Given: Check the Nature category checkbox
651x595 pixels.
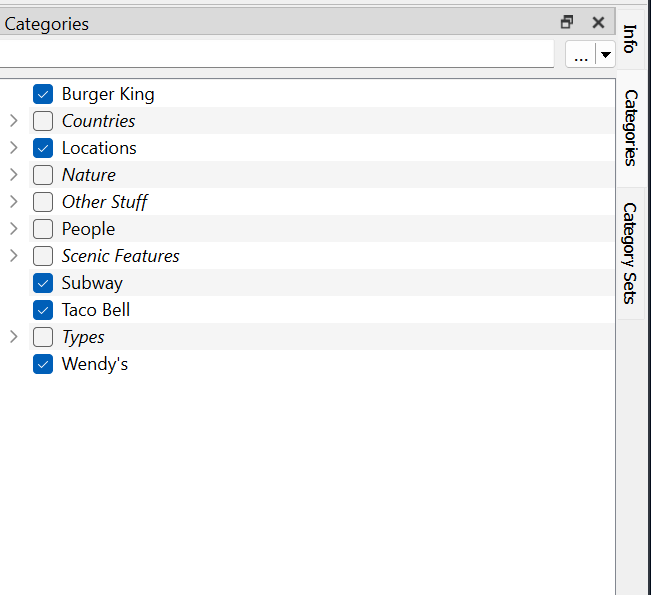Looking at the screenshot, I should [x=43, y=175].
